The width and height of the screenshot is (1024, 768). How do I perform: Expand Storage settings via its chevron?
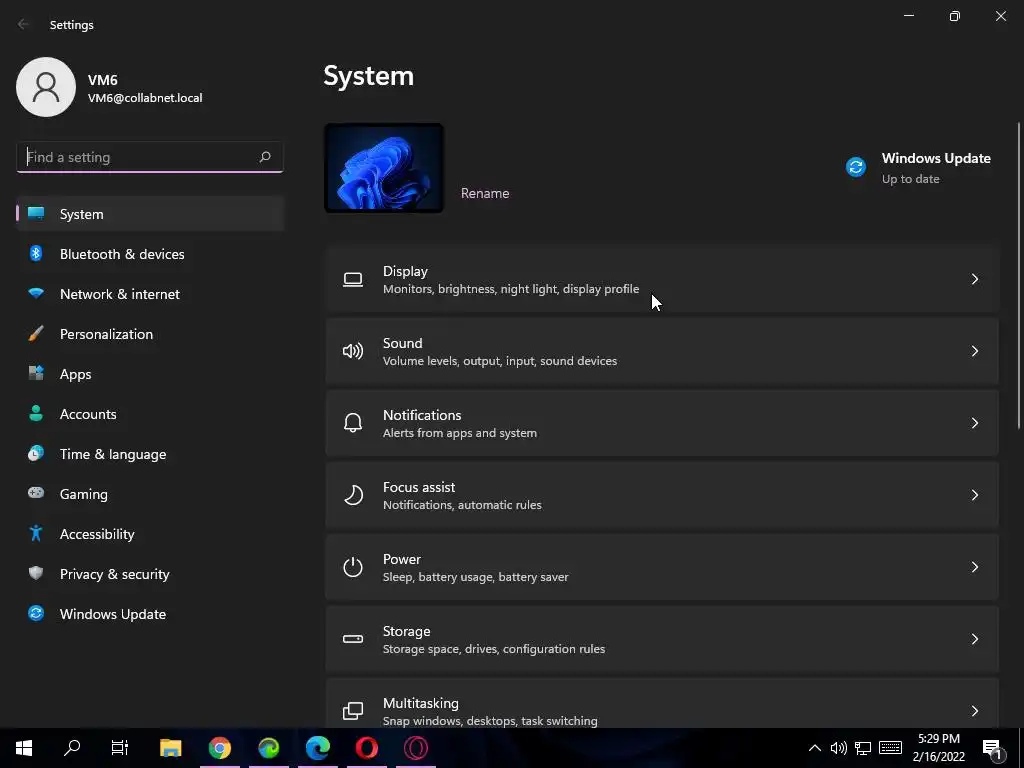coord(974,638)
